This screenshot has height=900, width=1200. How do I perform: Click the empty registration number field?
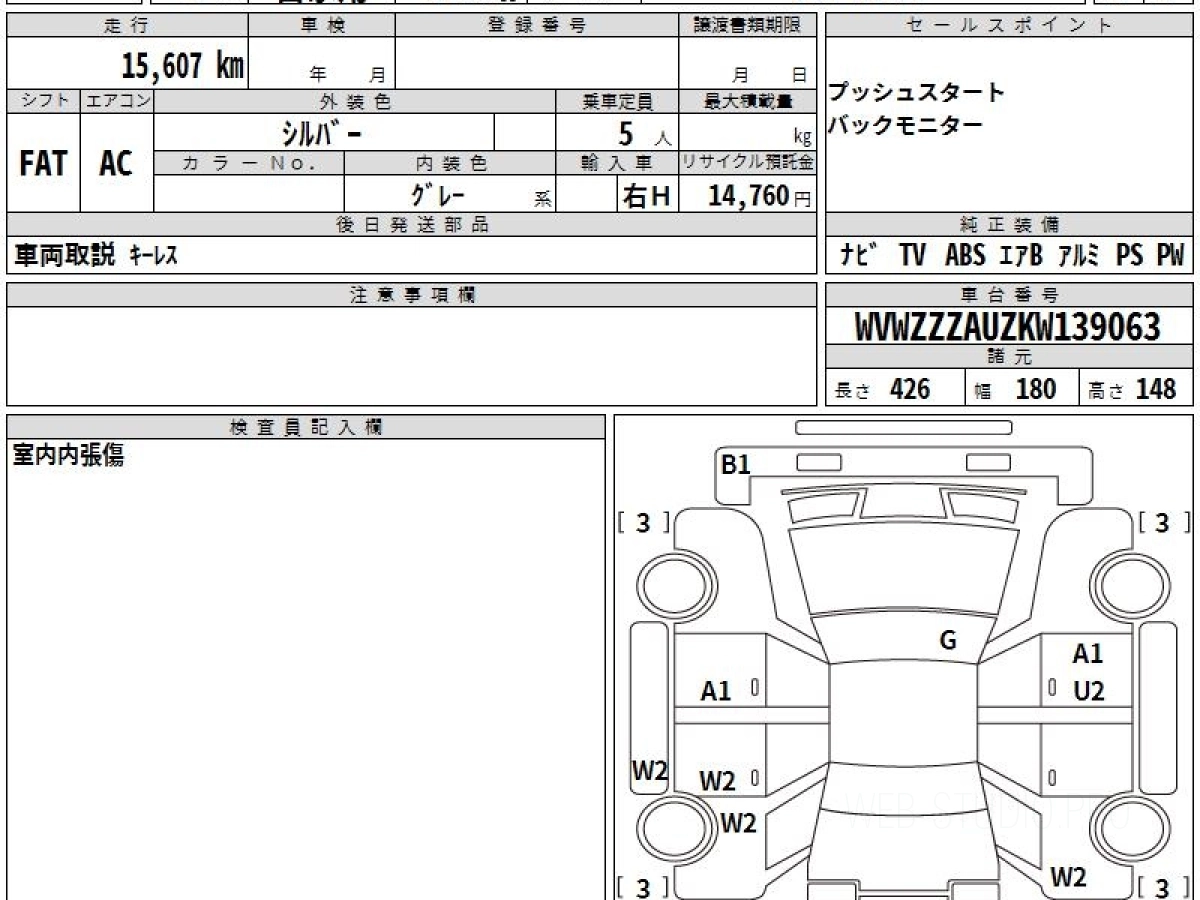click(537, 64)
